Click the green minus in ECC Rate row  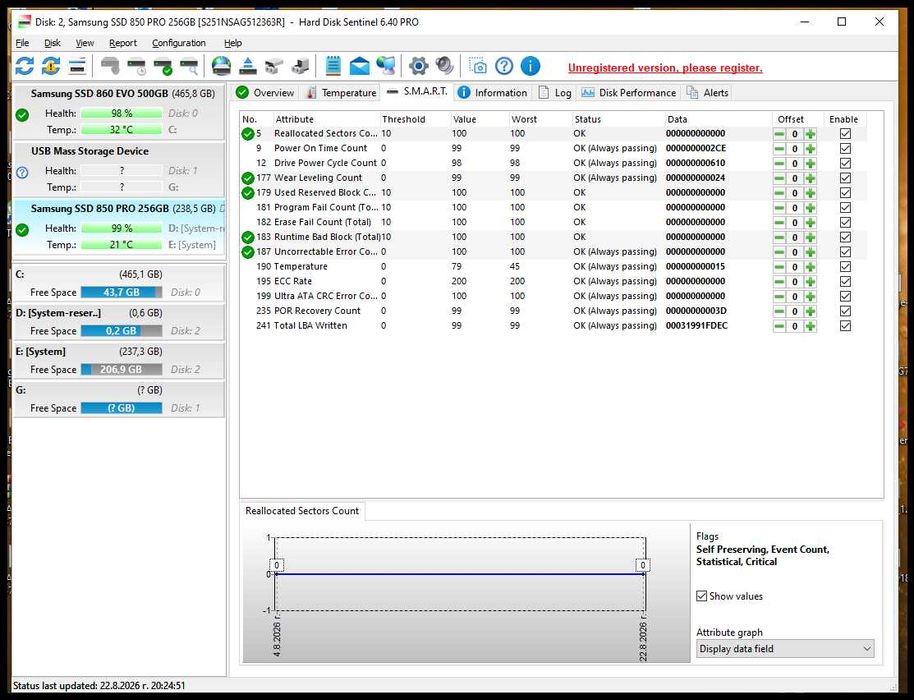click(779, 282)
